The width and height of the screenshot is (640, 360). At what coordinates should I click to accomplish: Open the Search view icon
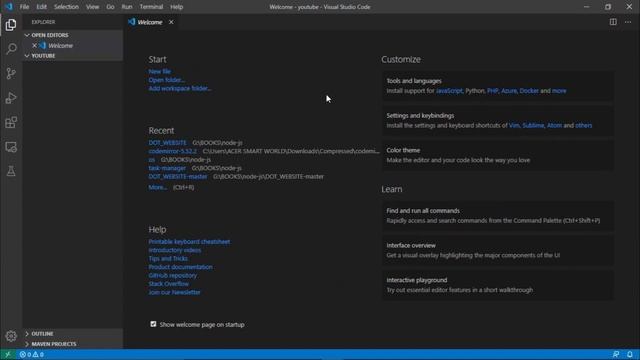[11, 49]
